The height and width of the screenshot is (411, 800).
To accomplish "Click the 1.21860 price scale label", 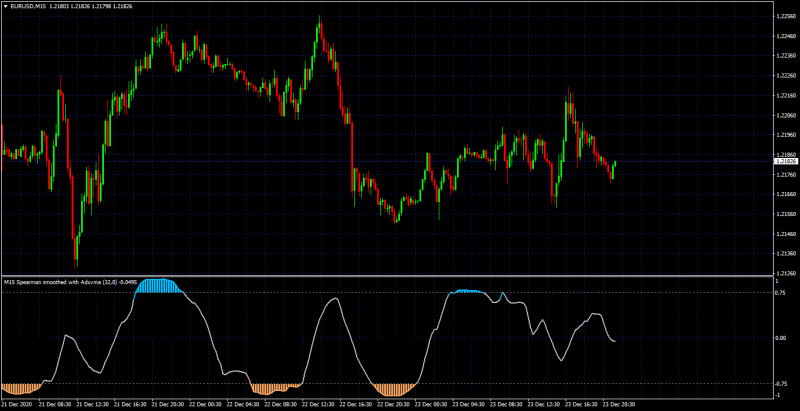I will click(784, 155).
